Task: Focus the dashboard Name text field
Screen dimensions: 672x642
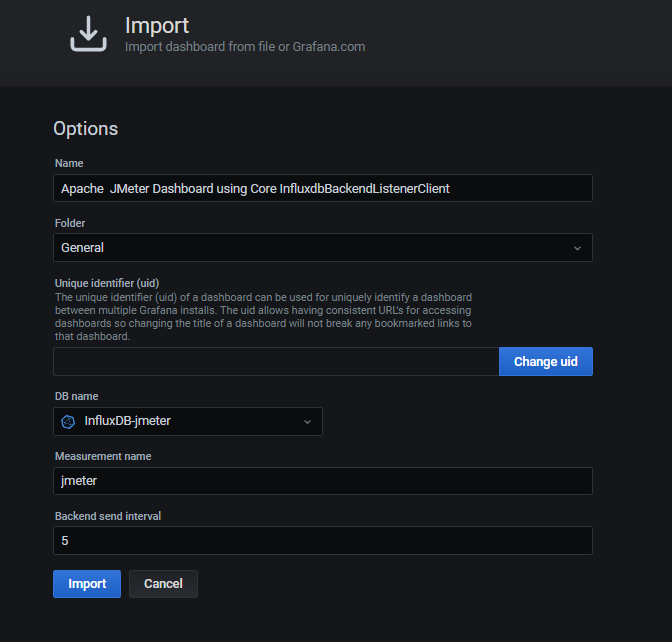Action: coord(322,188)
